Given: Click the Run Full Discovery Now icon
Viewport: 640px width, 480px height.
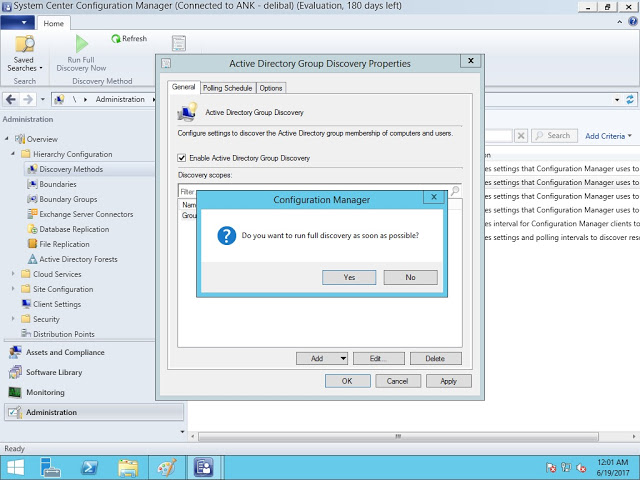Looking at the screenshot, I should (83, 43).
